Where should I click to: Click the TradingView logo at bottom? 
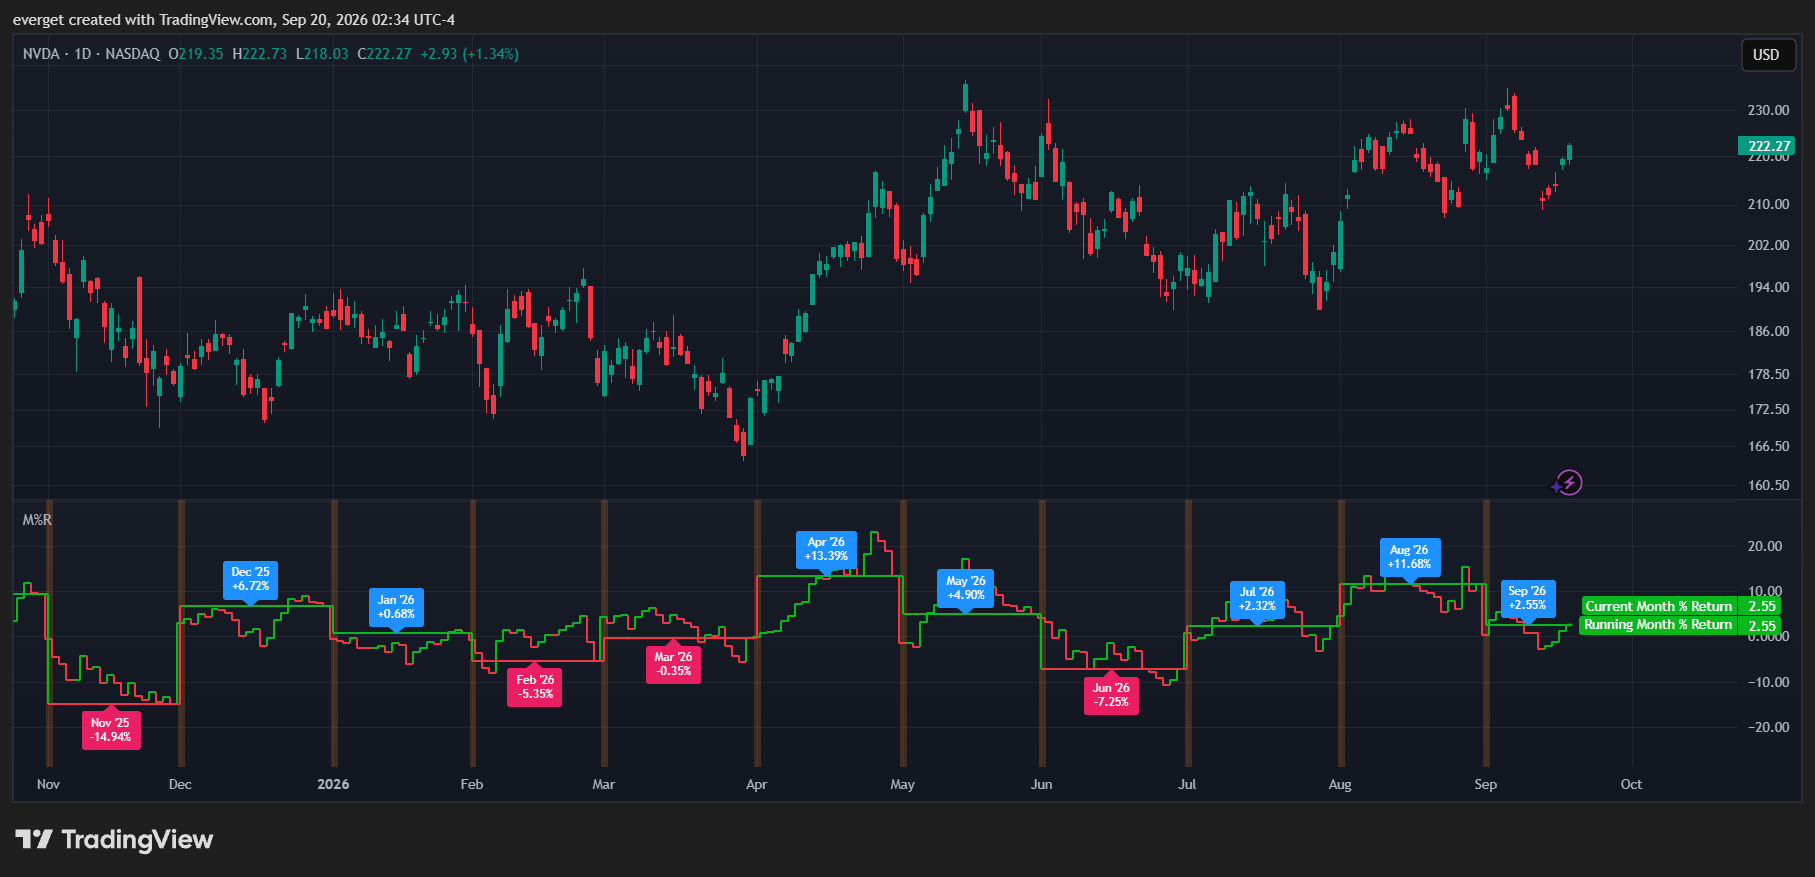coord(114,839)
